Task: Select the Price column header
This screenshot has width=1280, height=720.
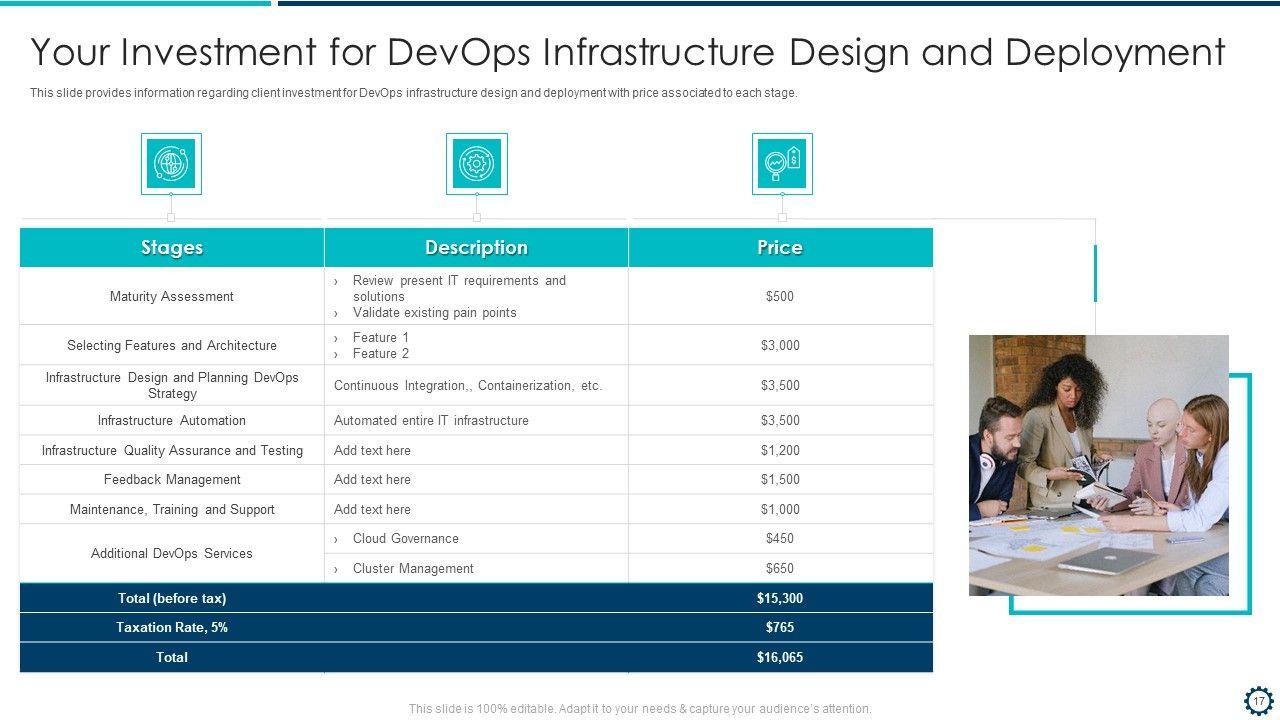Action: click(780, 248)
